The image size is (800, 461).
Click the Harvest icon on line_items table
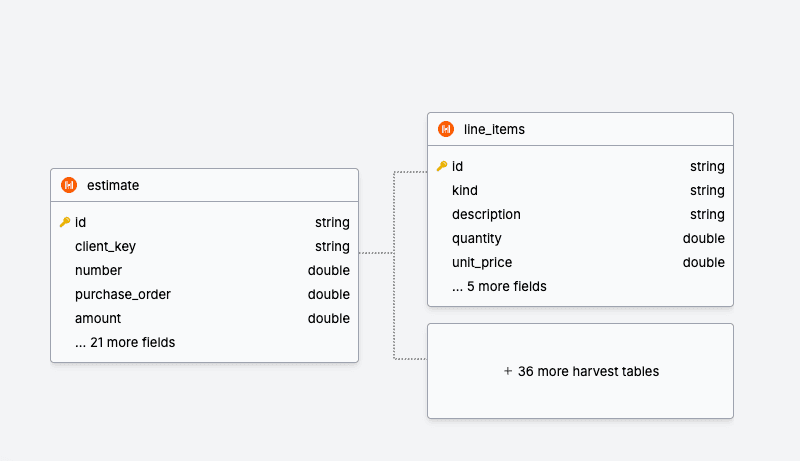446,129
